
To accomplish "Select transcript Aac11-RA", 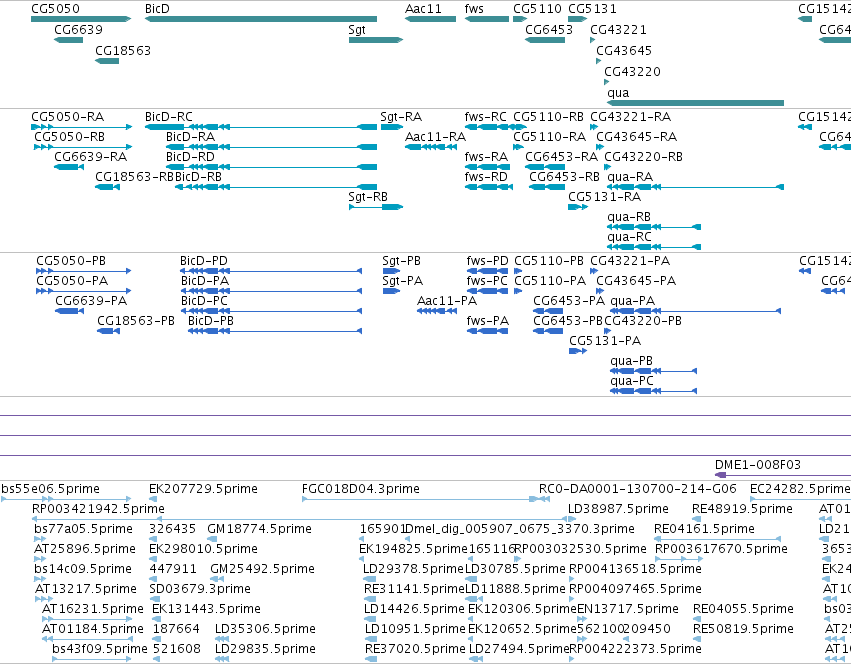I will point(431,147).
